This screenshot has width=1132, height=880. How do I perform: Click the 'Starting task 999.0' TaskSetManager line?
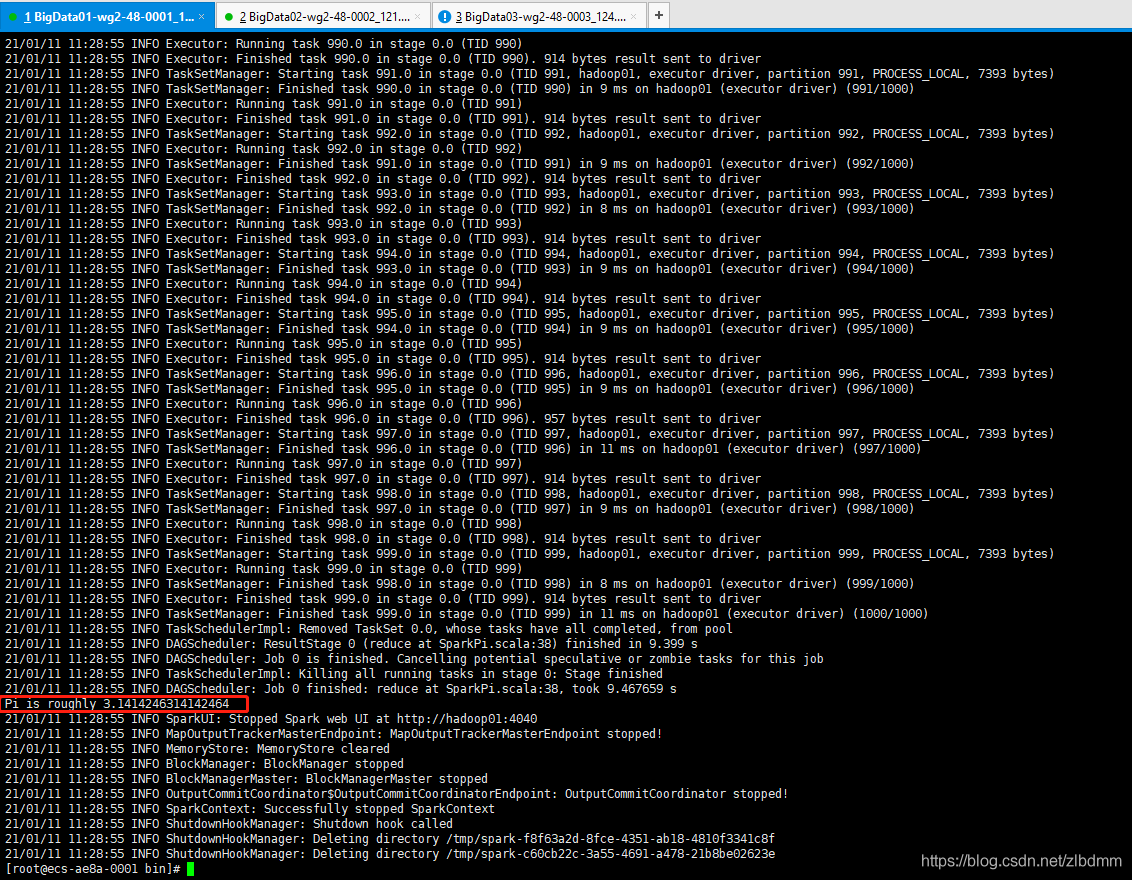(529, 554)
